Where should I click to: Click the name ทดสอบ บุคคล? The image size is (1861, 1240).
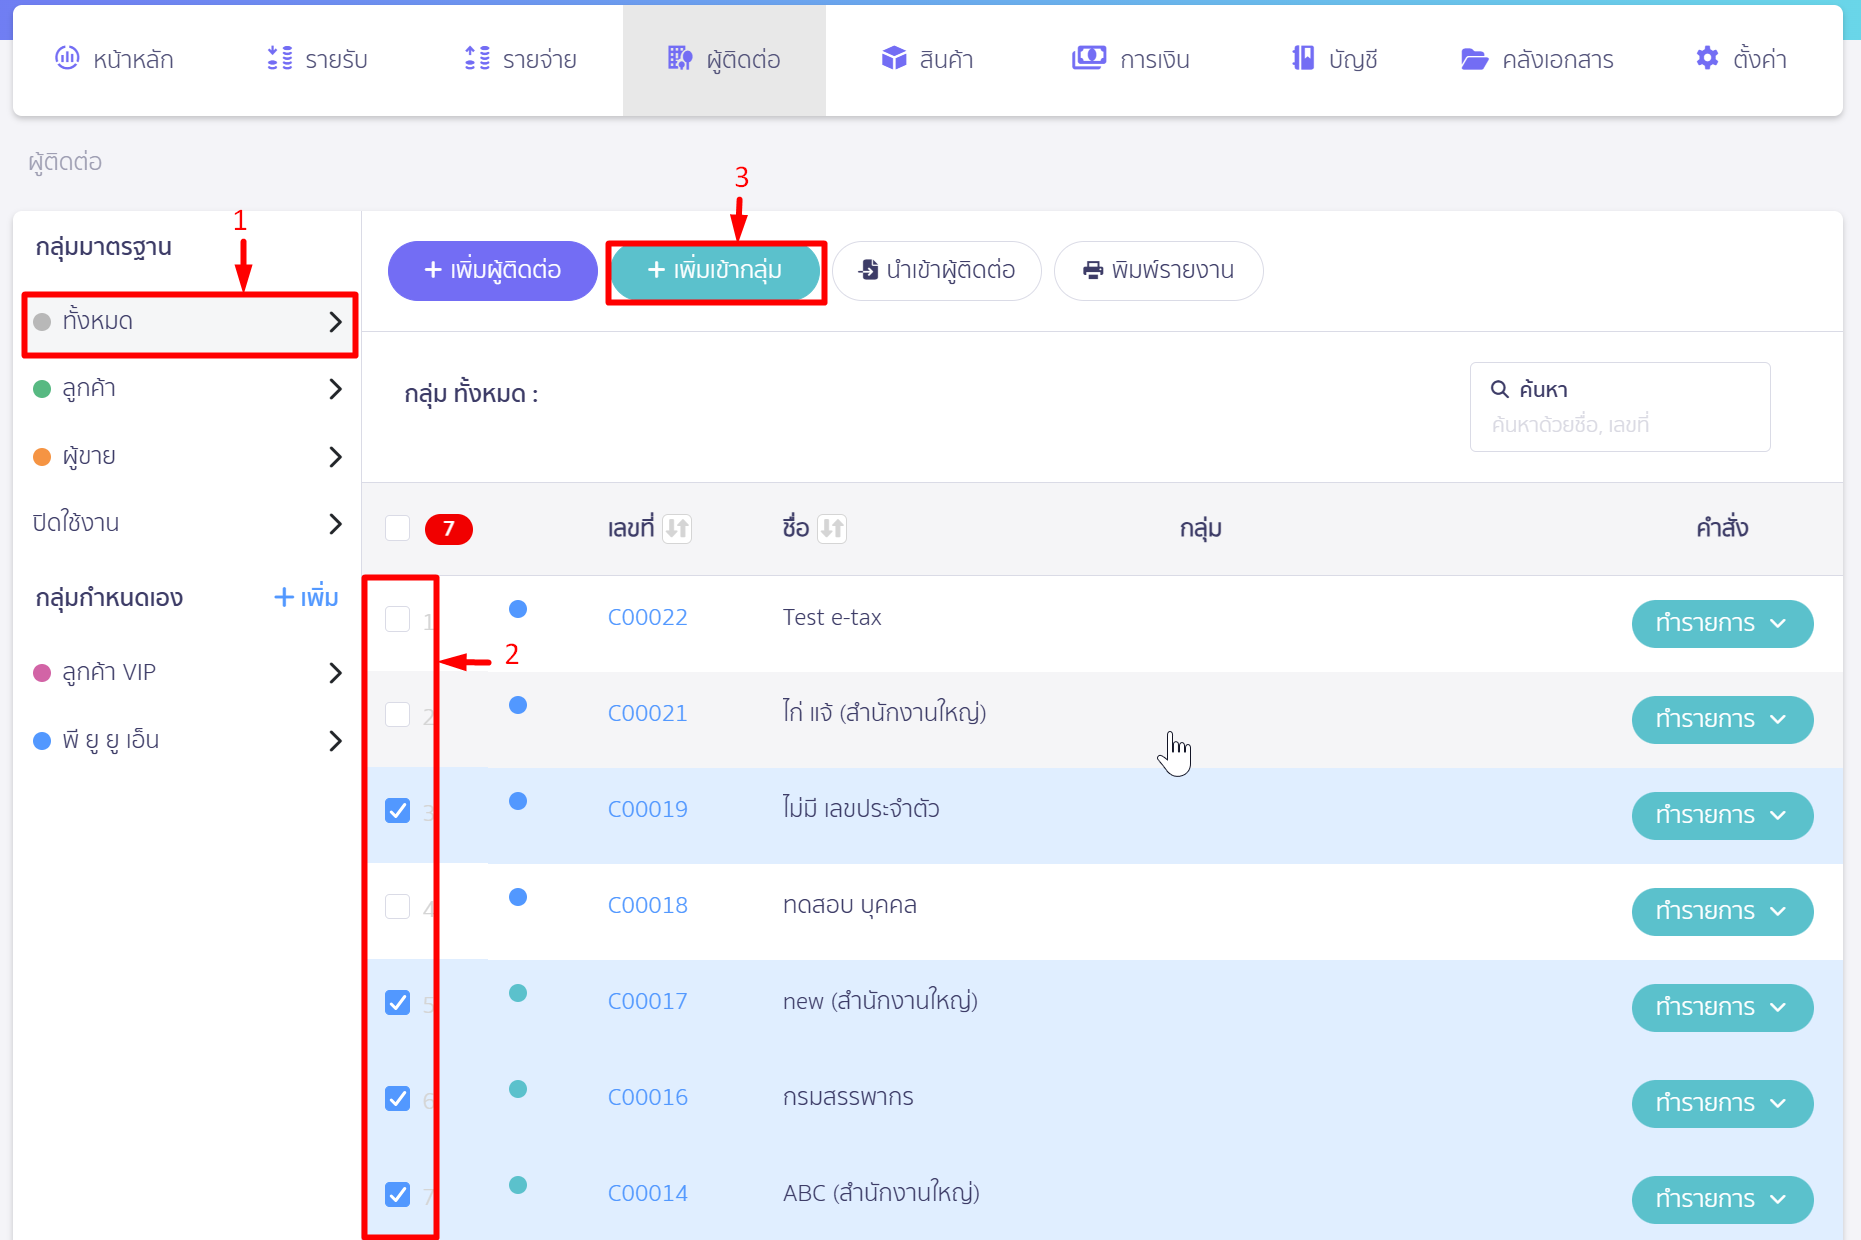coord(850,906)
